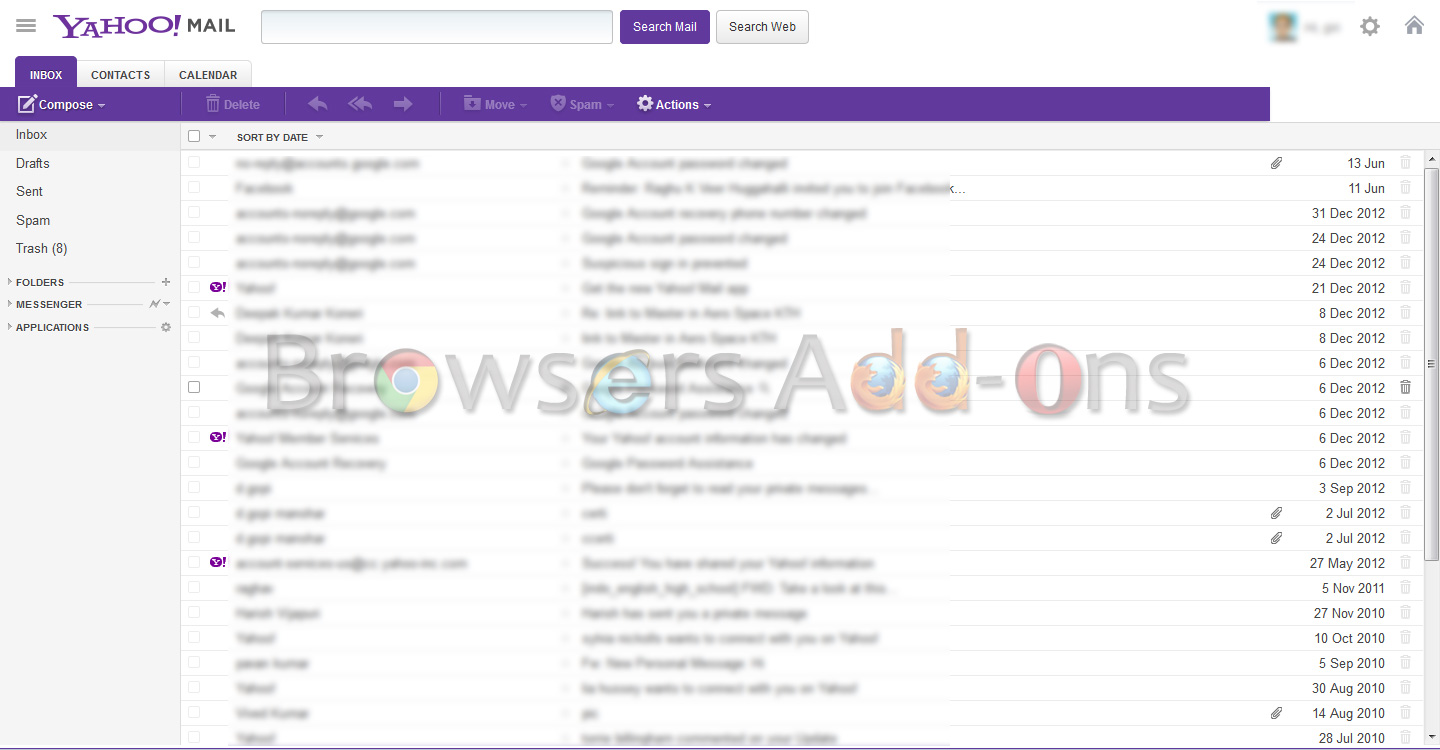Click the Search Mail button

point(665,27)
